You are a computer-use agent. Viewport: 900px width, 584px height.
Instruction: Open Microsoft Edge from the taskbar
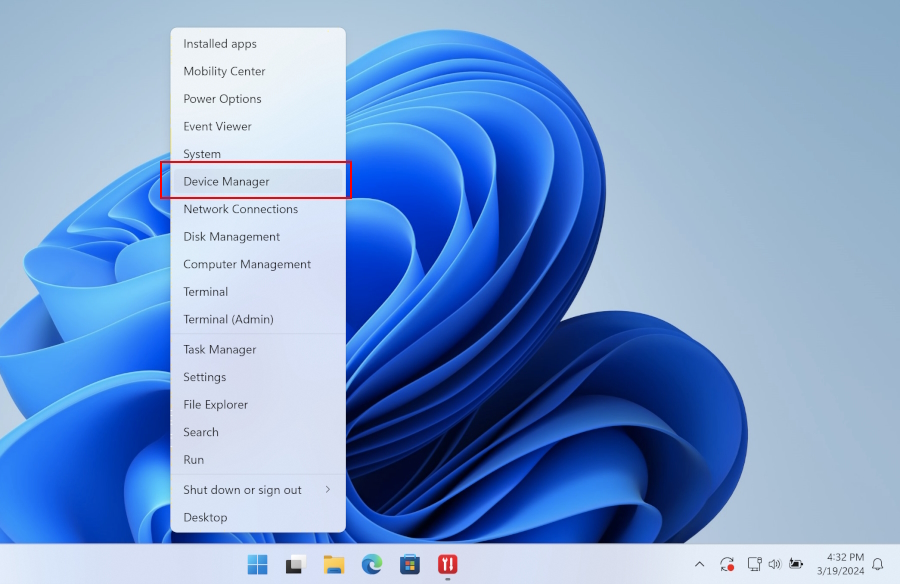(x=371, y=565)
